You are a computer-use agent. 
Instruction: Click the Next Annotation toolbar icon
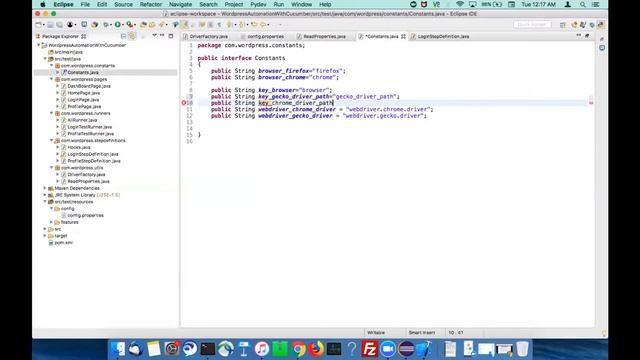tap(229, 25)
